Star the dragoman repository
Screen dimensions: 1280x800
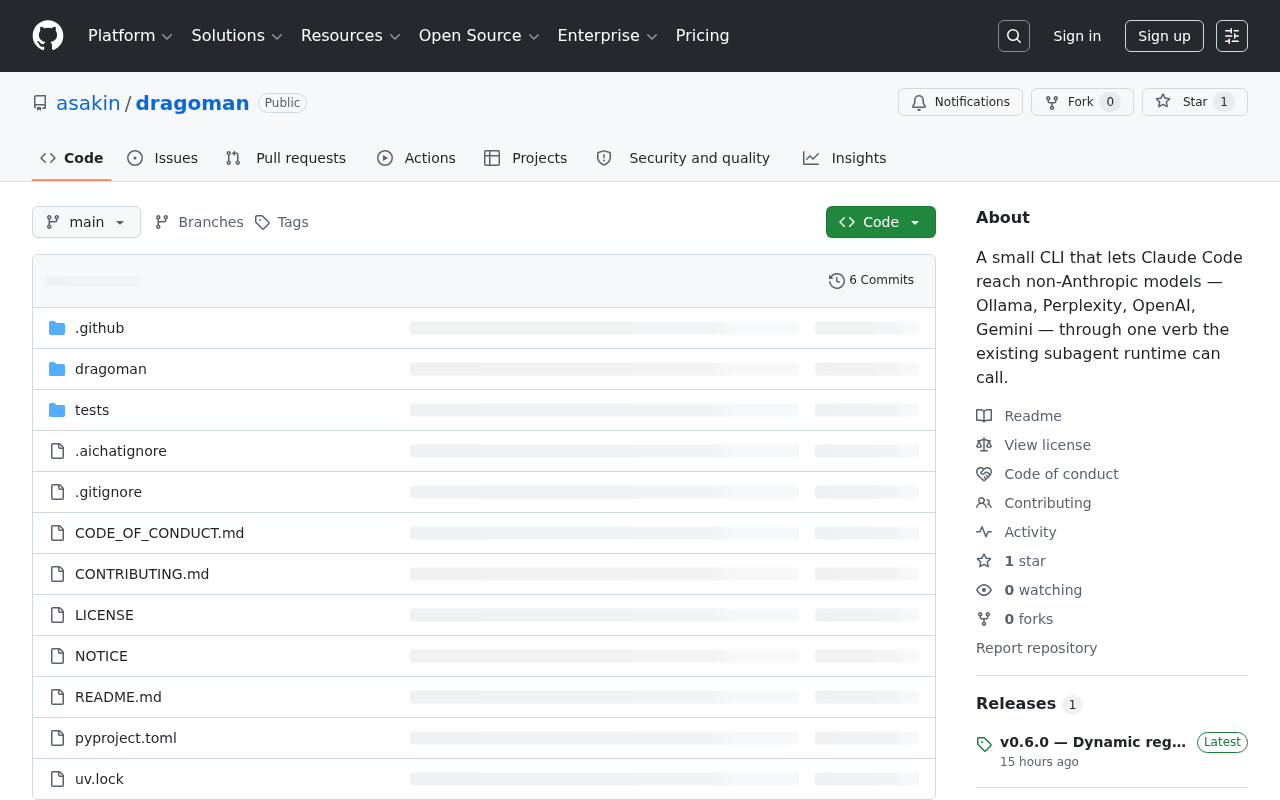click(1195, 102)
